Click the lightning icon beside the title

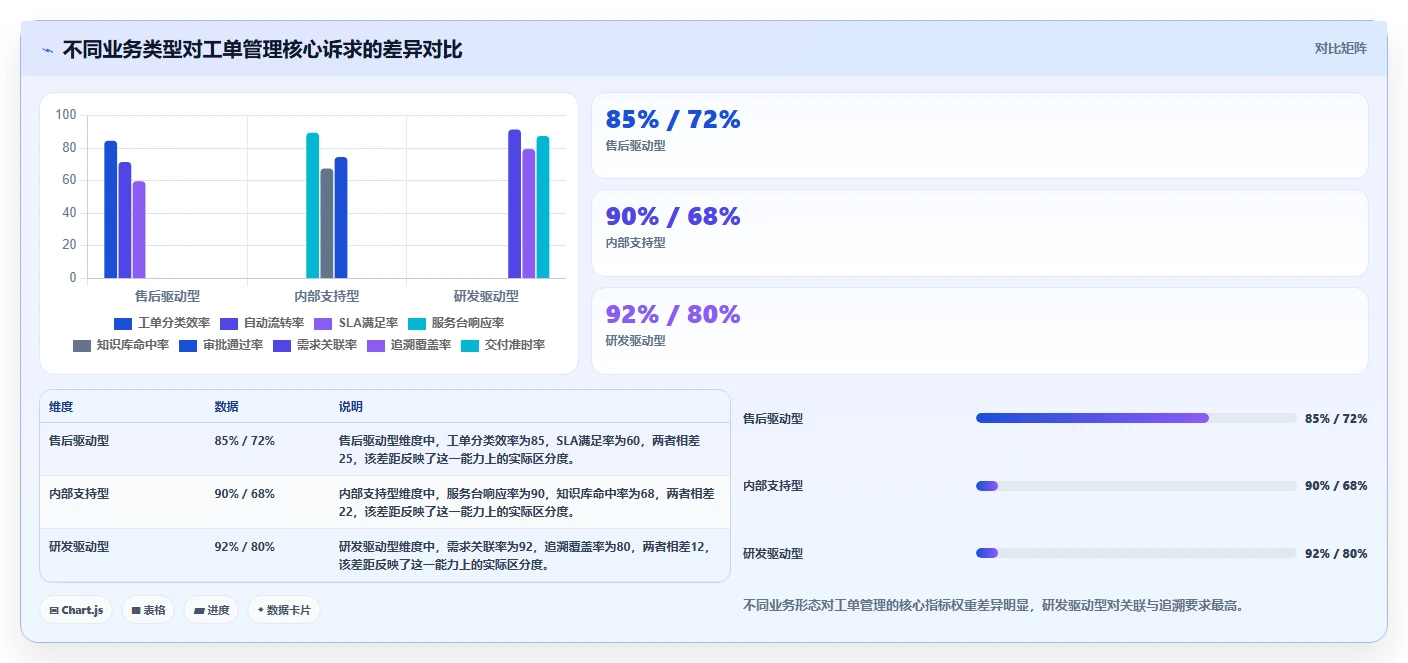click(47, 49)
